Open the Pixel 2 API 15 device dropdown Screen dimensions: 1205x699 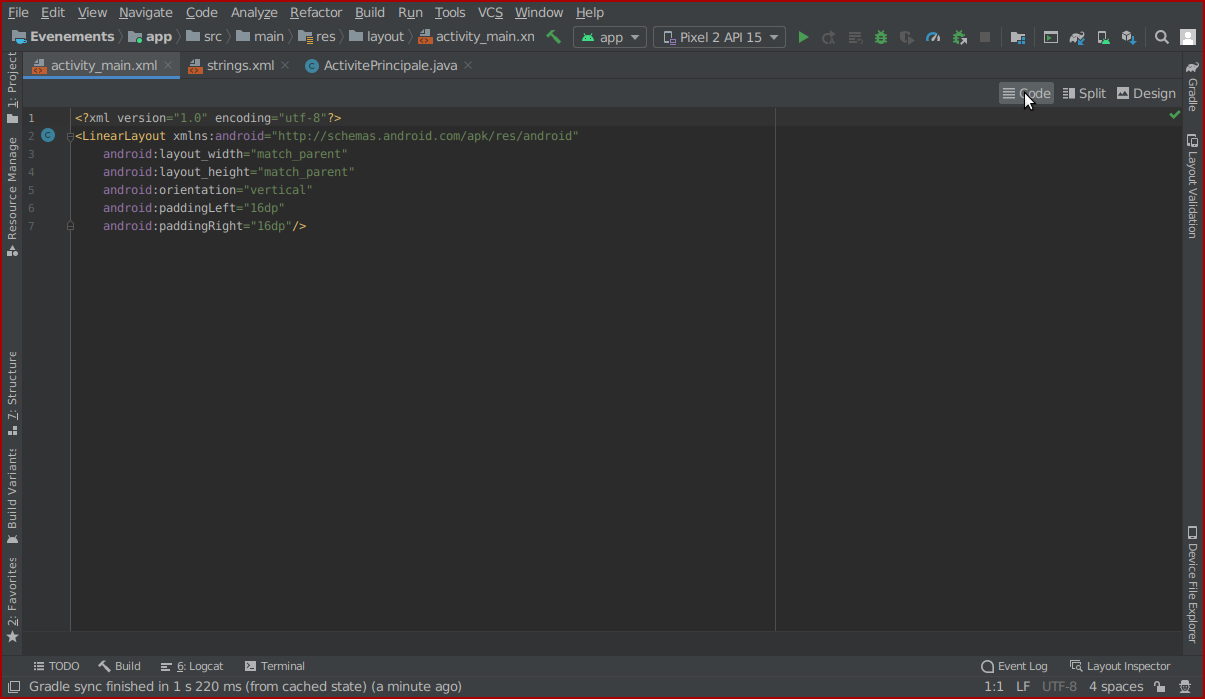(719, 37)
